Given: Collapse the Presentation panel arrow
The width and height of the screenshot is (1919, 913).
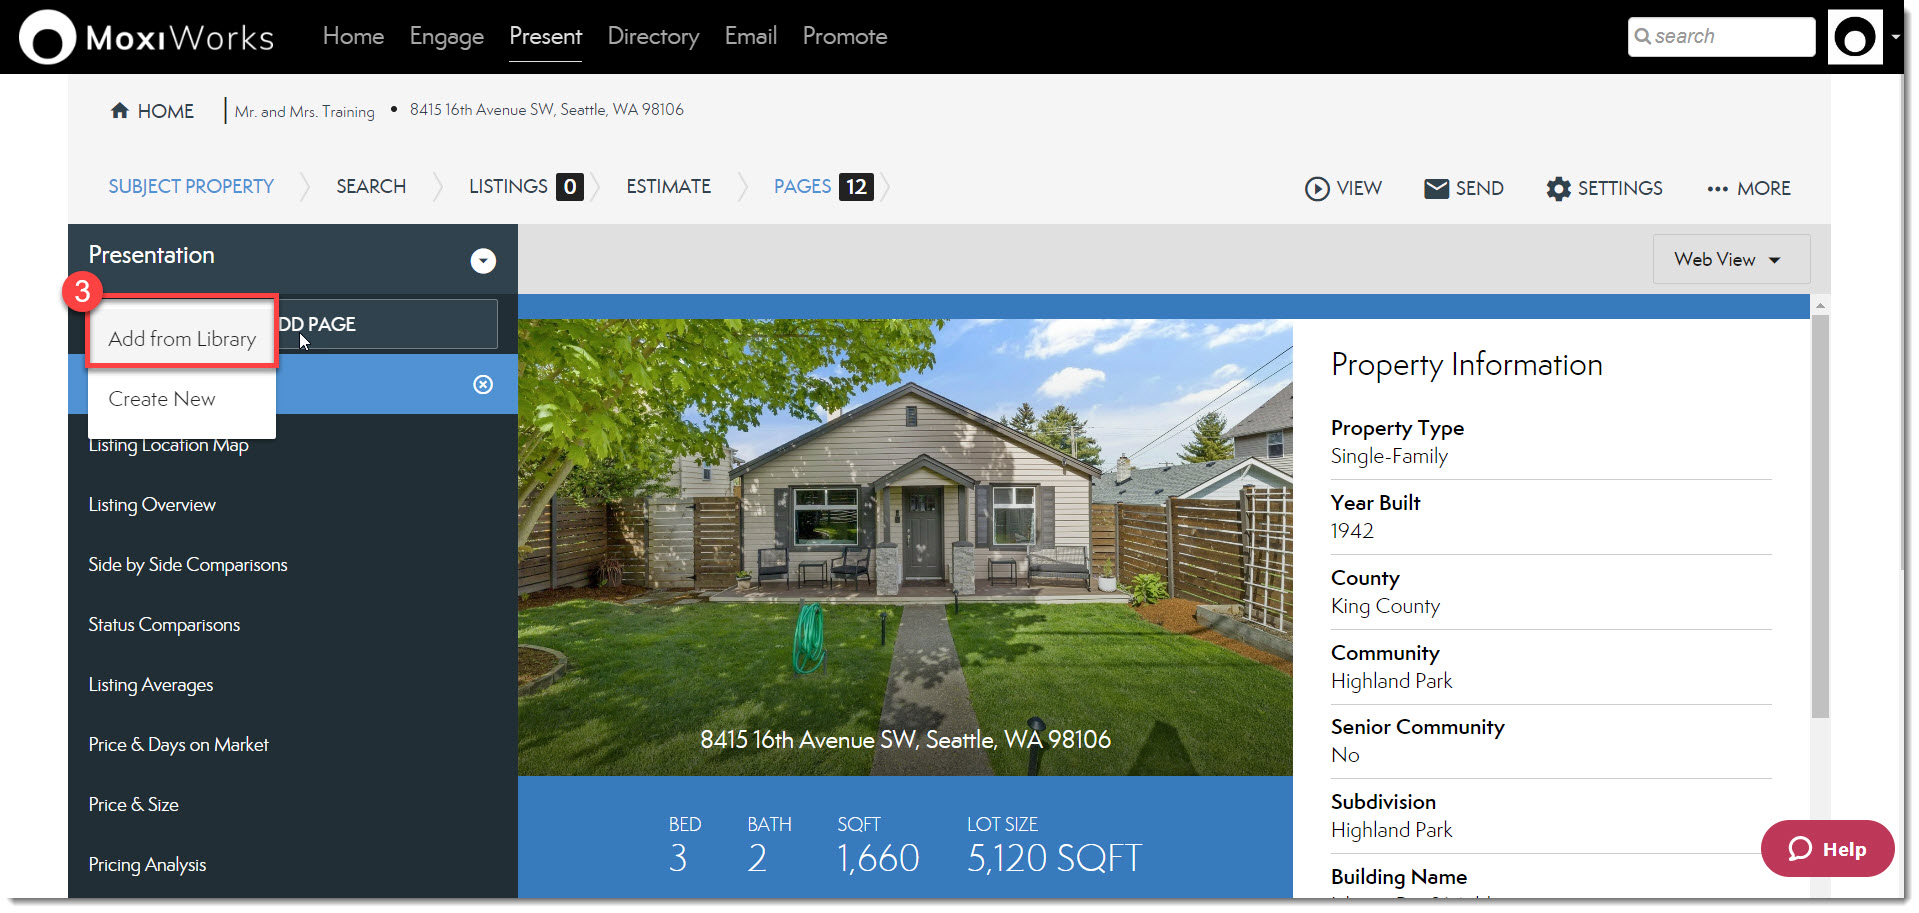Looking at the screenshot, I should coord(483,261).
